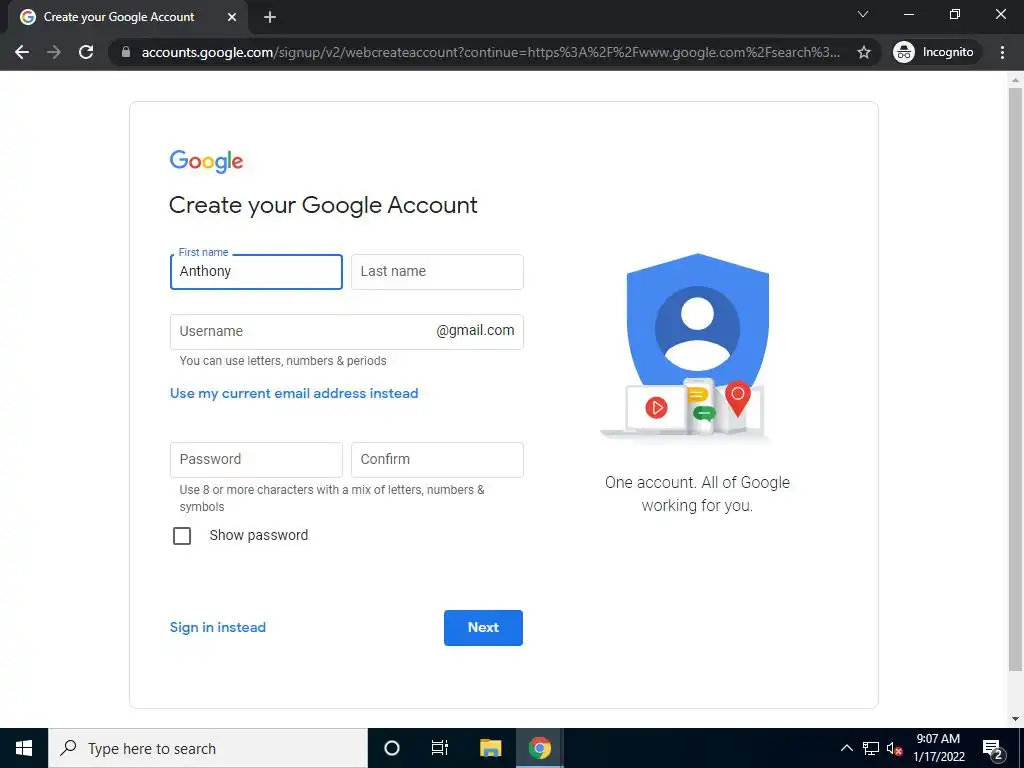Open a new tab with the plus button
This screenshot has width=1024, height=768.
[x=270, y=17]
